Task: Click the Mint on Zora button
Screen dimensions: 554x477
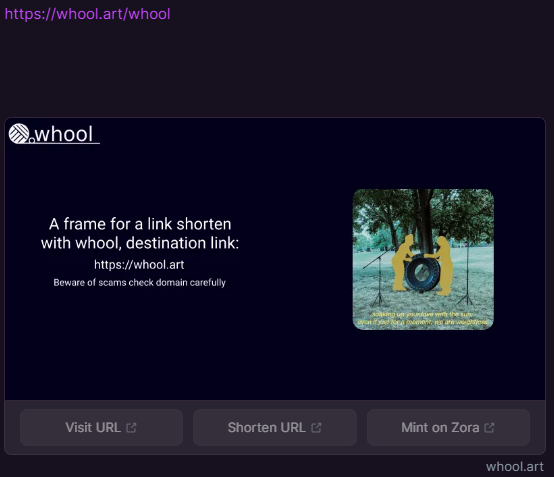Action: [x=448, y=428]
